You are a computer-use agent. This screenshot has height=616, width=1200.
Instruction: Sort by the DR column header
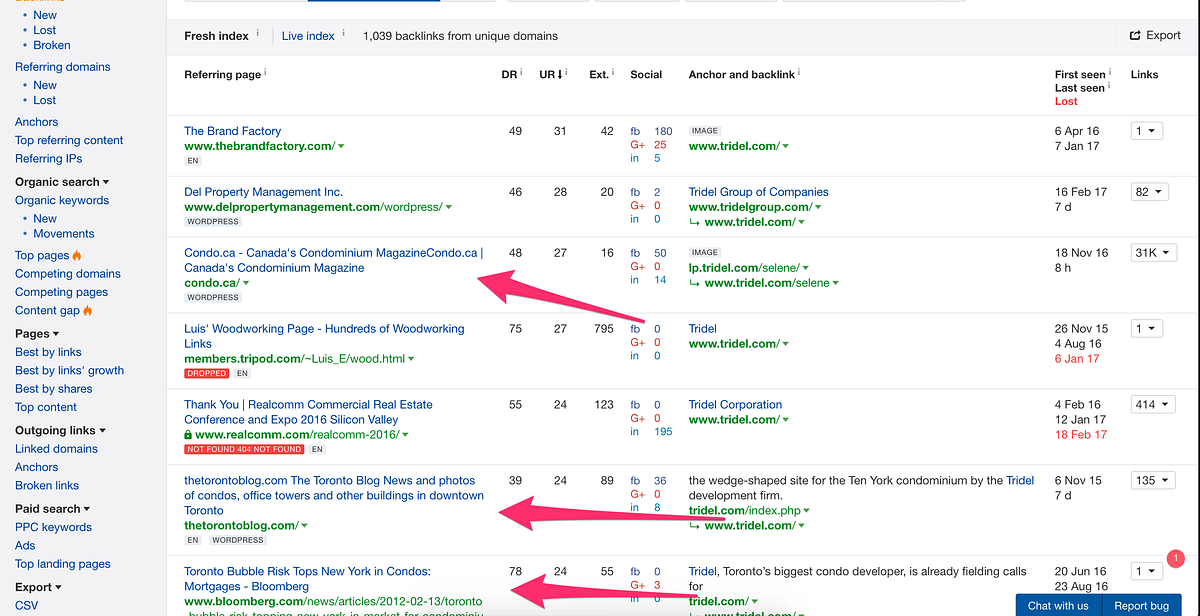[x=509, y=74]
